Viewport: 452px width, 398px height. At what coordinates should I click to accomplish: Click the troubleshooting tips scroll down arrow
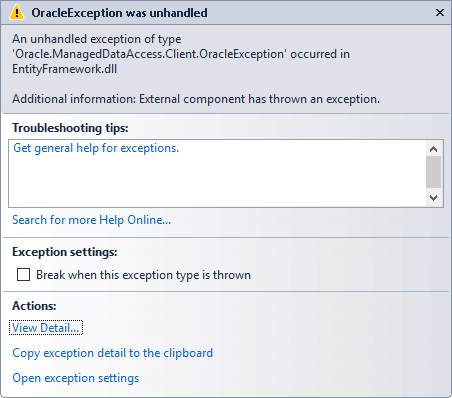tap(433, 198)
